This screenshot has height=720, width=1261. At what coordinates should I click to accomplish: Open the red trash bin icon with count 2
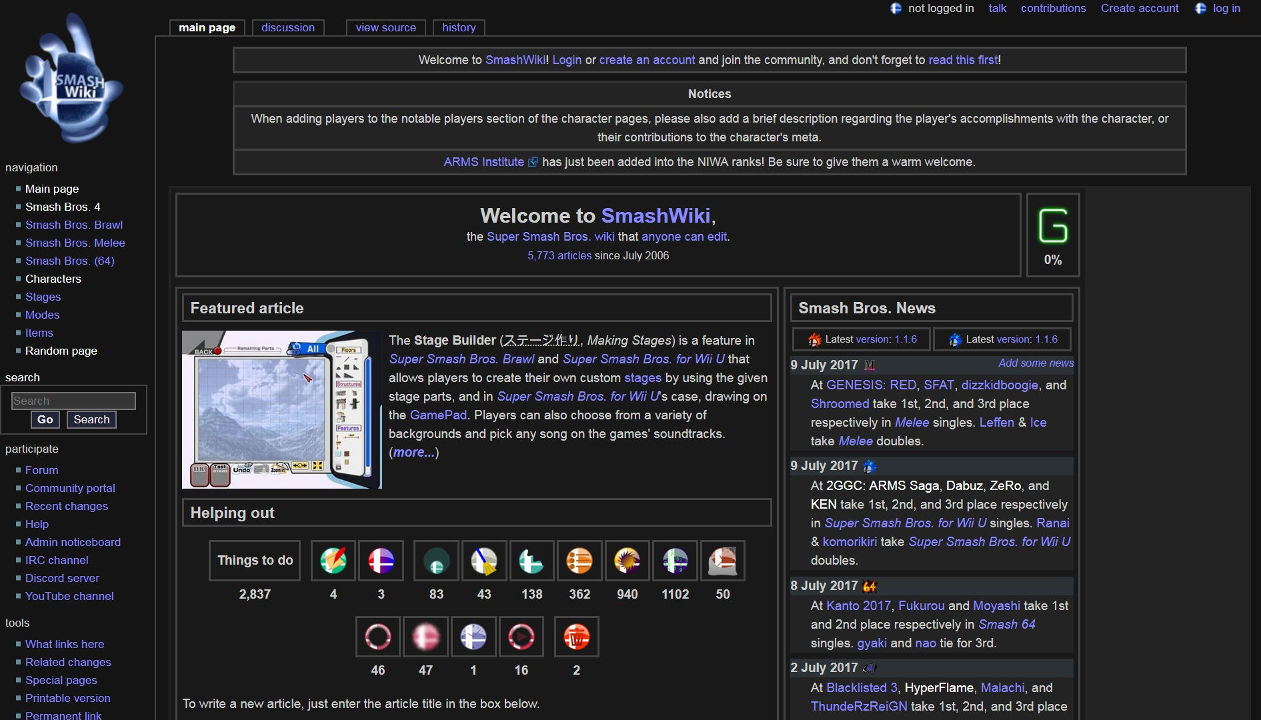click(576, 636)
